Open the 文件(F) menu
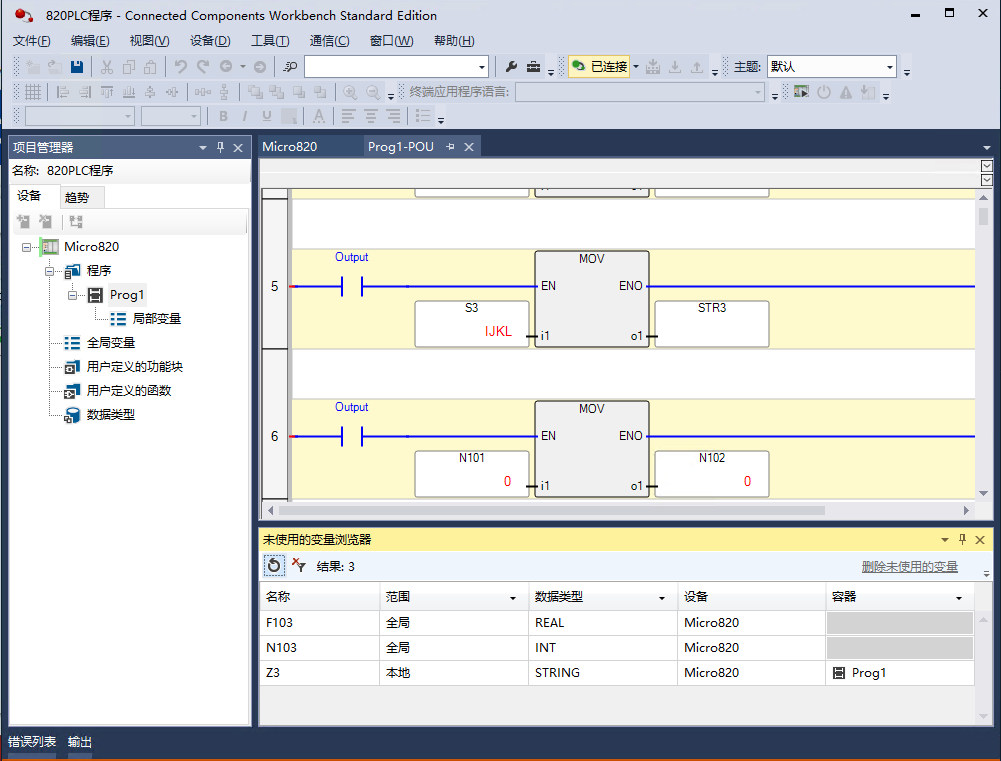The image size is (1001, 761). (x=31, y=41)
